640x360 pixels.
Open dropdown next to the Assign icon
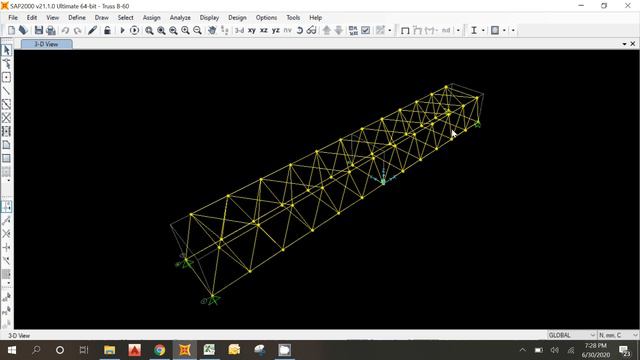[x=390, y=30]
